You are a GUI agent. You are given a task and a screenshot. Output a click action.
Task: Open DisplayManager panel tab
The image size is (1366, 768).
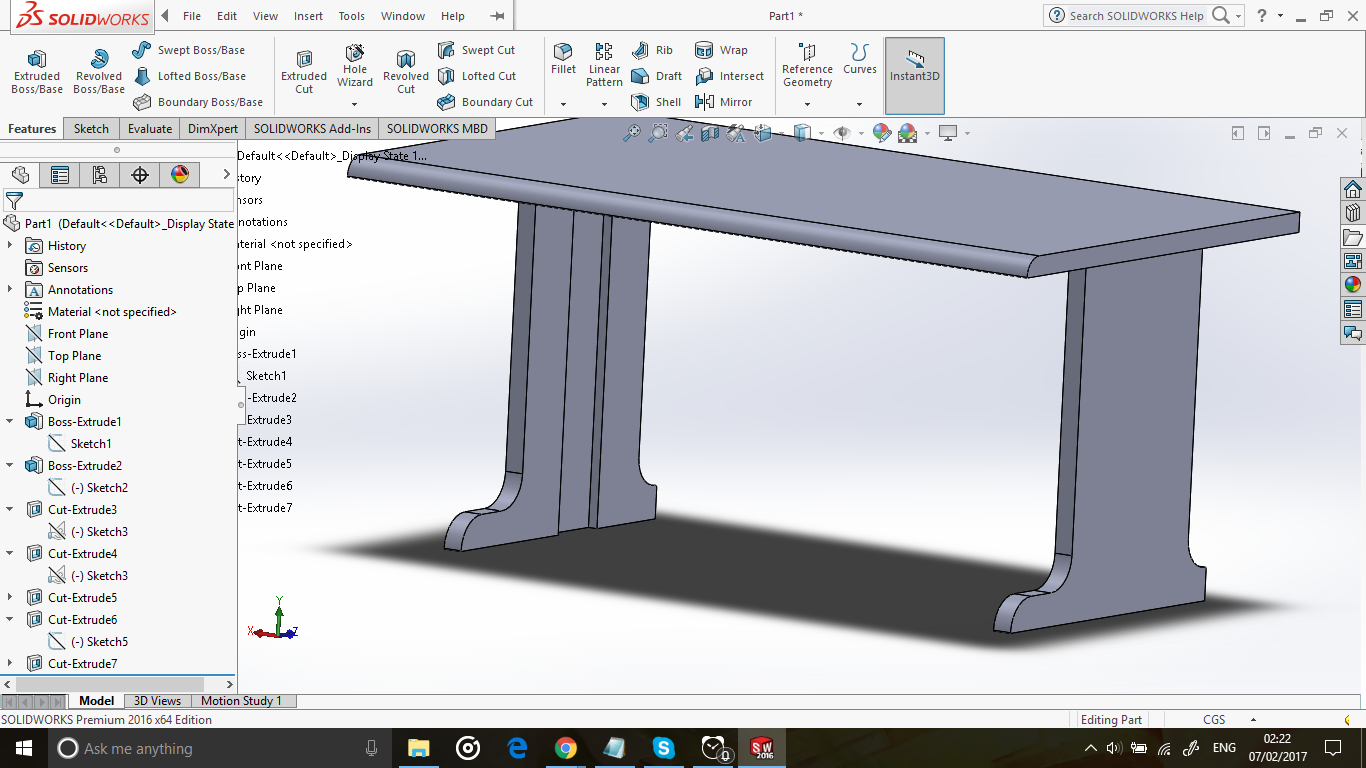click(x=180, y=175)
